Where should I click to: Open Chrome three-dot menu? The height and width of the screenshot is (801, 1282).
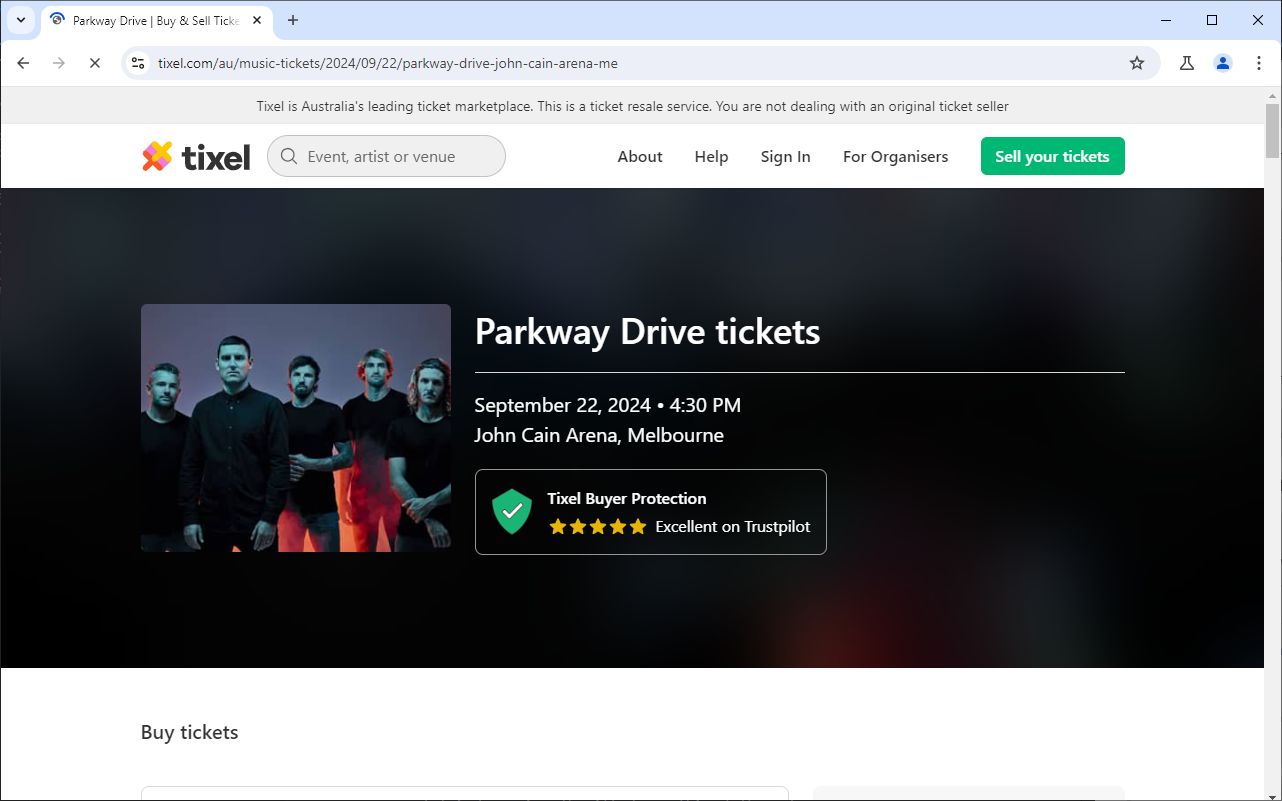pos(1259,63)
